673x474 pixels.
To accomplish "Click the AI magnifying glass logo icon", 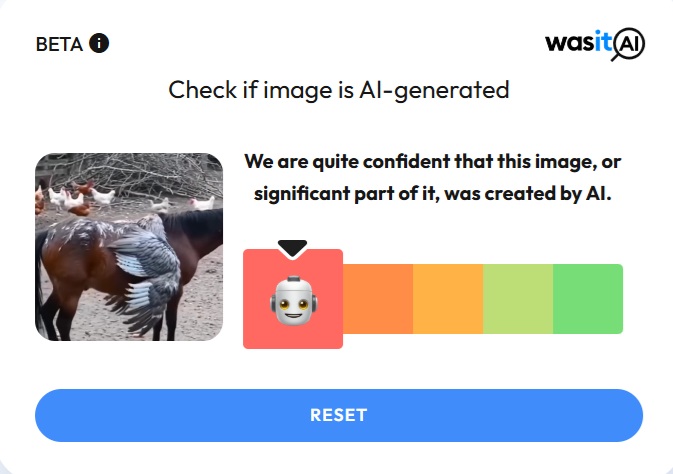I will coord(628,44).
